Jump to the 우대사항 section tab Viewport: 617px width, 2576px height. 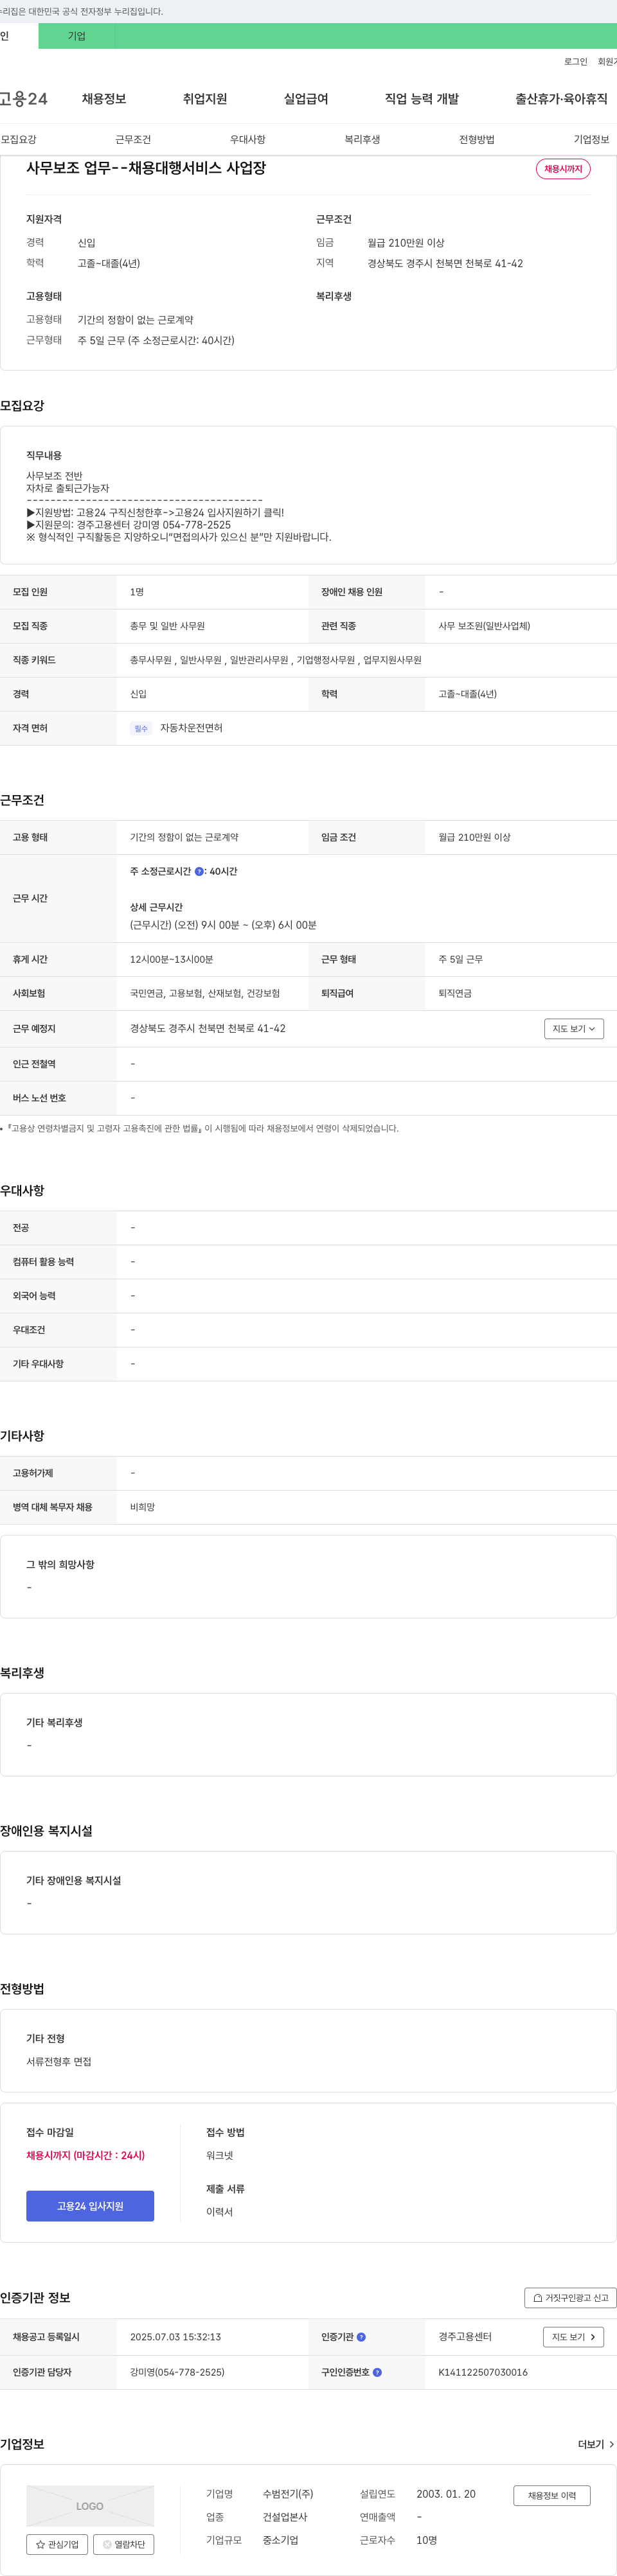click(x=248, y=139)
